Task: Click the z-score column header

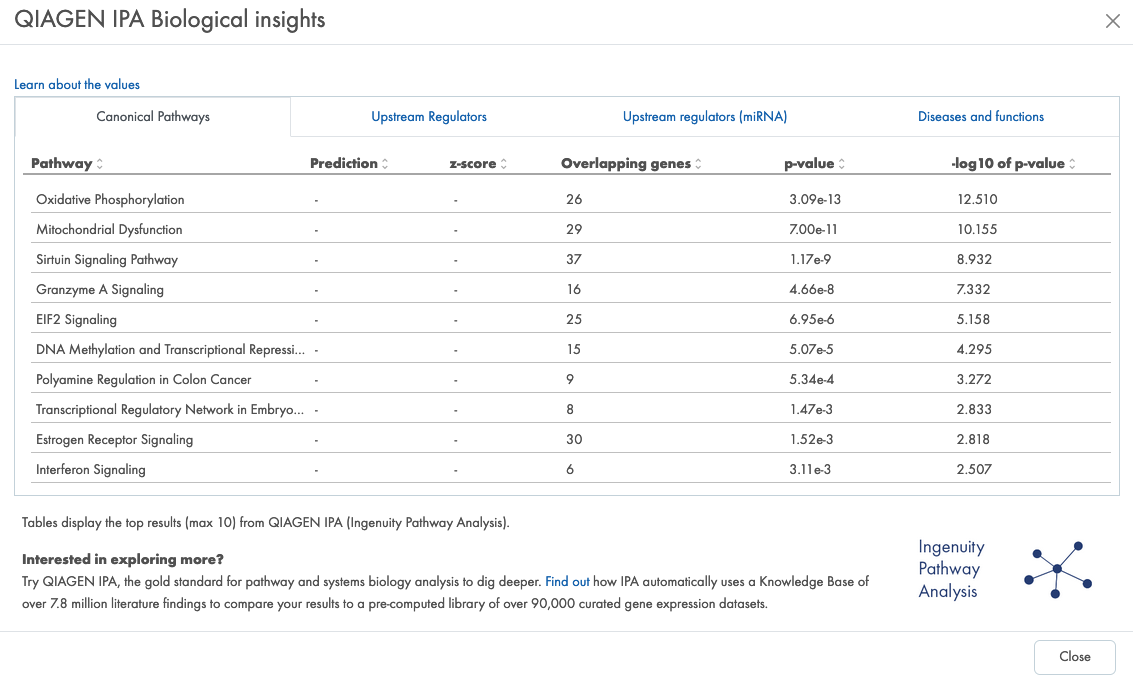Action: [473, 163]
